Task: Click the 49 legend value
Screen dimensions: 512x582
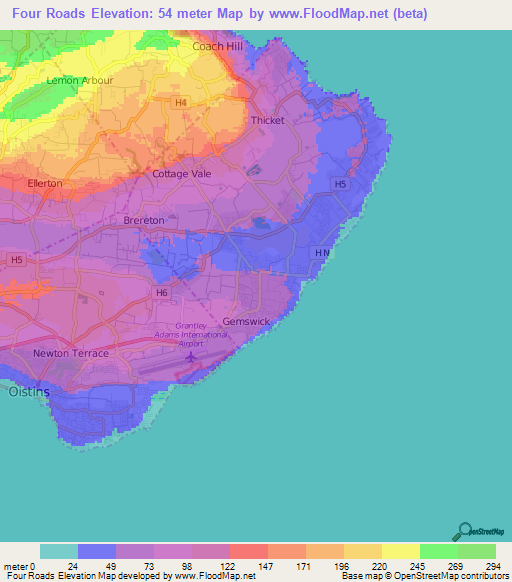Action: [x=111, y=567]
